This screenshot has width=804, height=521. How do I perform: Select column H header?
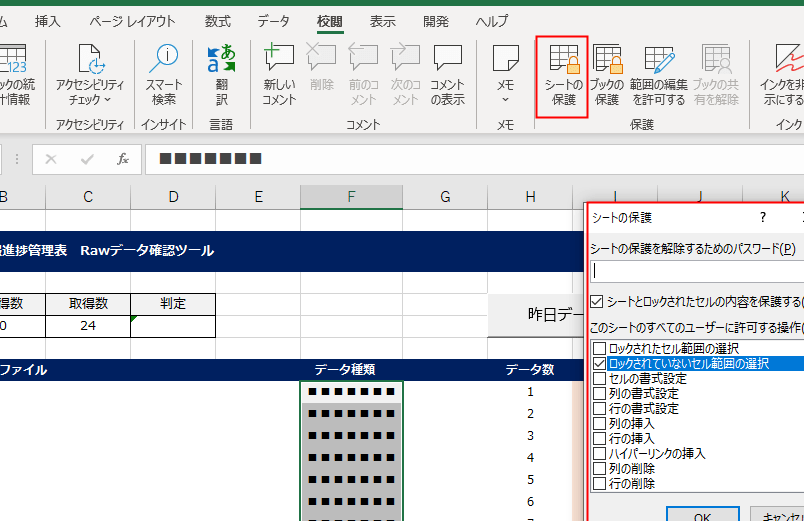tap(530, 197)
